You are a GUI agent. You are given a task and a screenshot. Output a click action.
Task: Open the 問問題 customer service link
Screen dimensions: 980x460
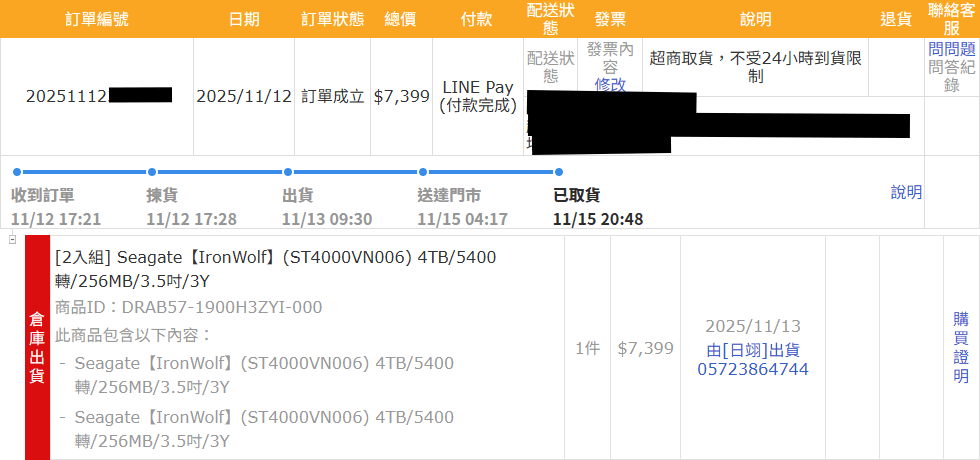click(951, 48)
